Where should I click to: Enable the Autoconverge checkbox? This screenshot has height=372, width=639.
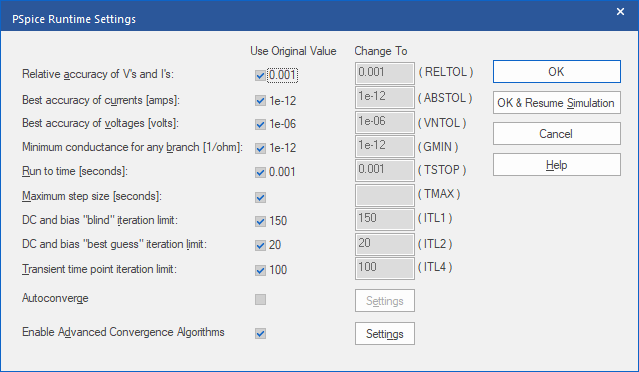[x=260, y=299]
